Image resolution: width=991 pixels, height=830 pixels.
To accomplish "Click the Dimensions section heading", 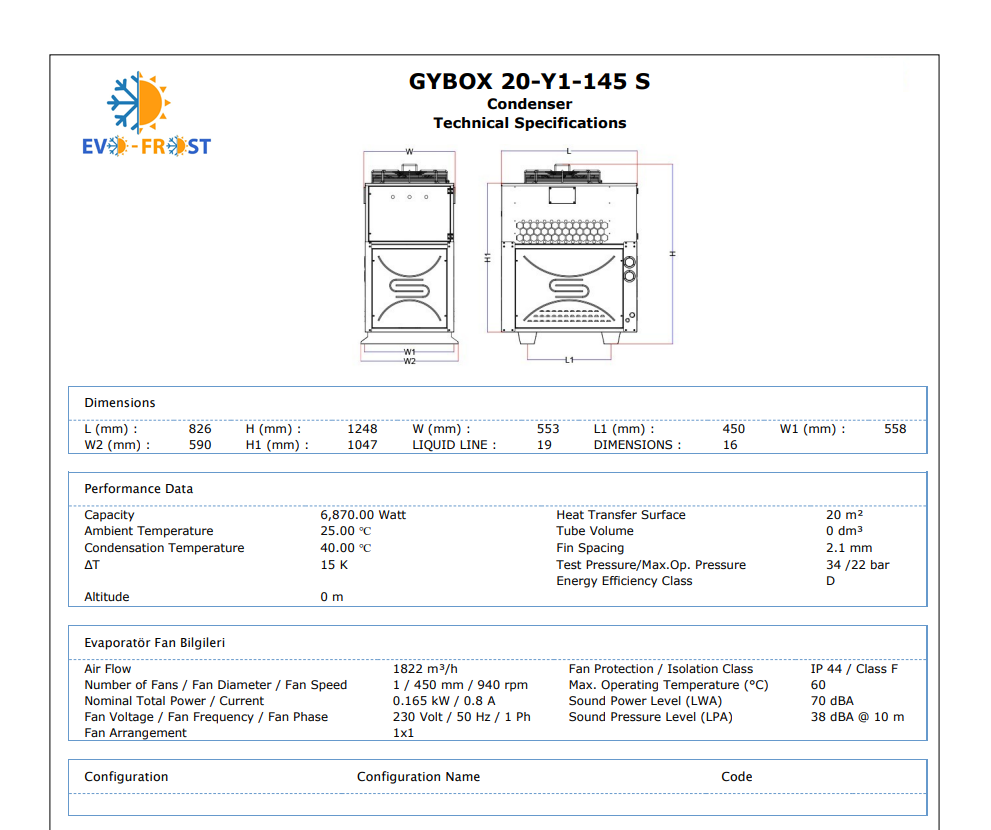I will 120,403.
